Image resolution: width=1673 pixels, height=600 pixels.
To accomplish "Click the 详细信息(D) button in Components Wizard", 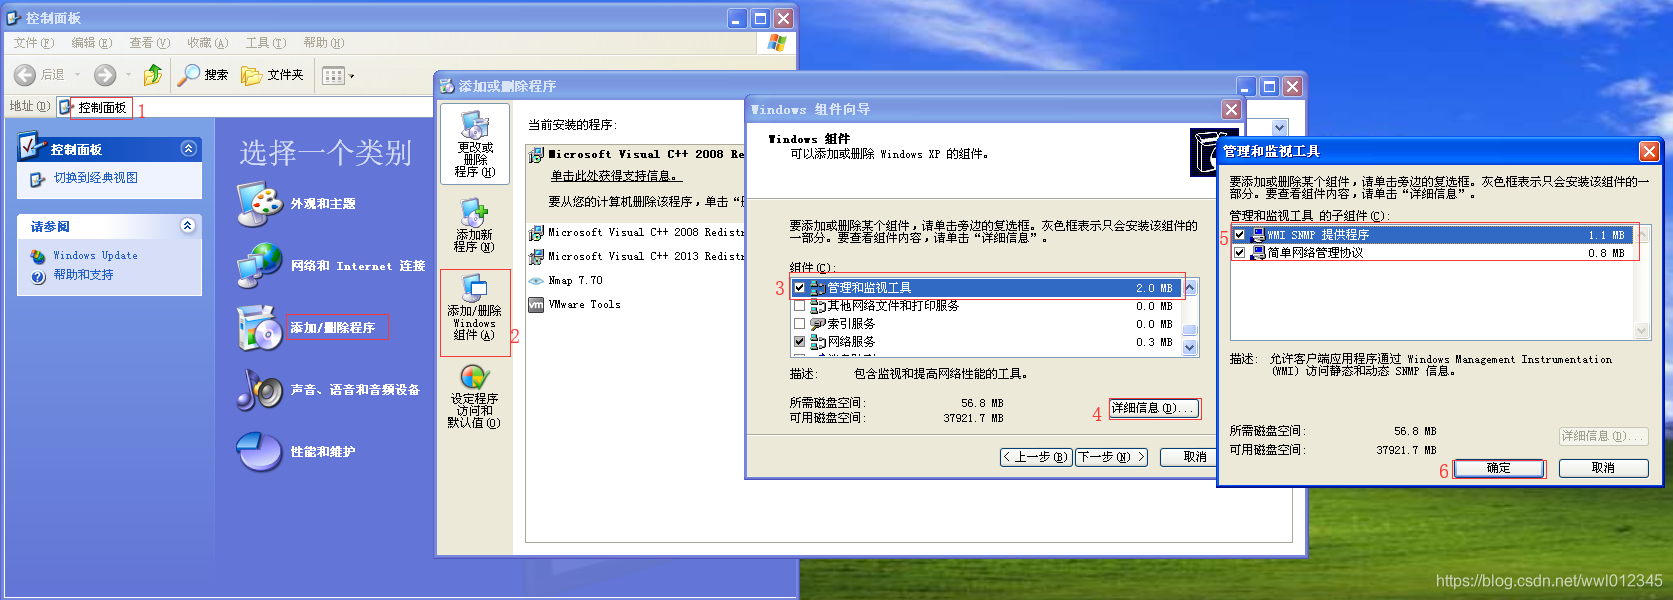I will pyautogui.click(x=1154, y=408).
